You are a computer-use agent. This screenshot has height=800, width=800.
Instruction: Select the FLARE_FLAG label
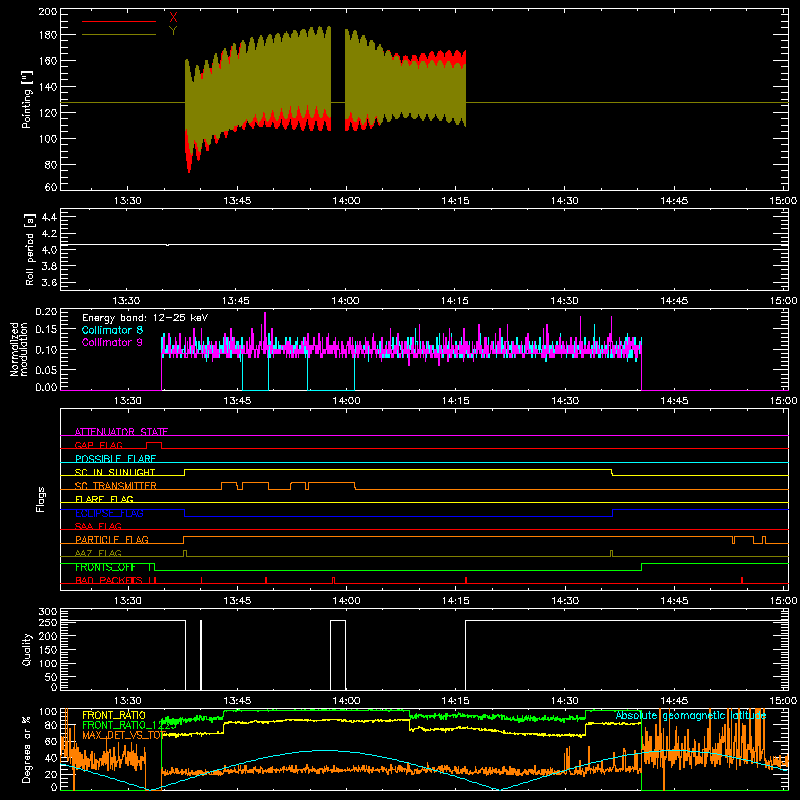click(104, 499)
